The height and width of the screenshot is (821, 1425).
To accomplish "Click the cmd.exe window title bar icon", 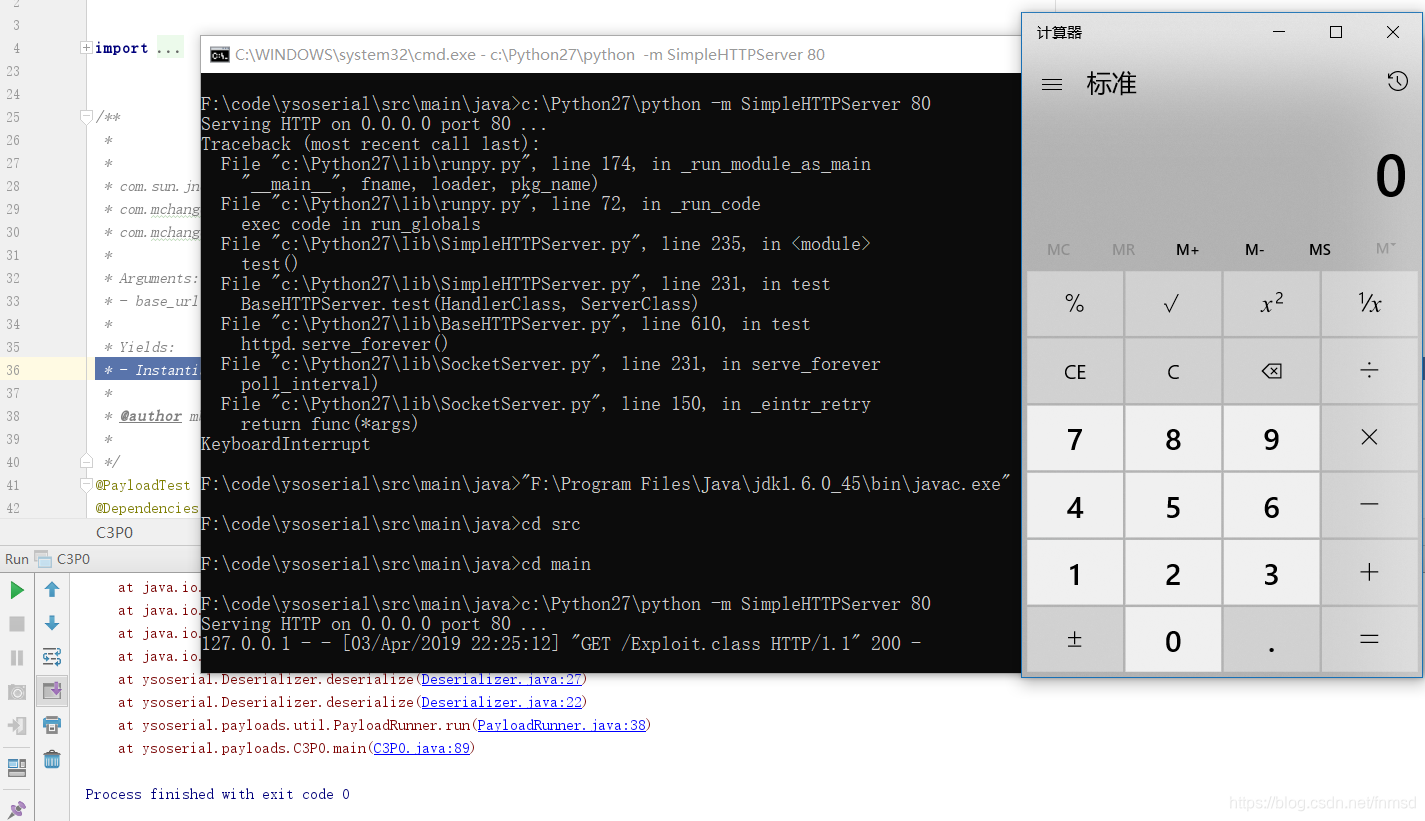I will pos(219,55).
